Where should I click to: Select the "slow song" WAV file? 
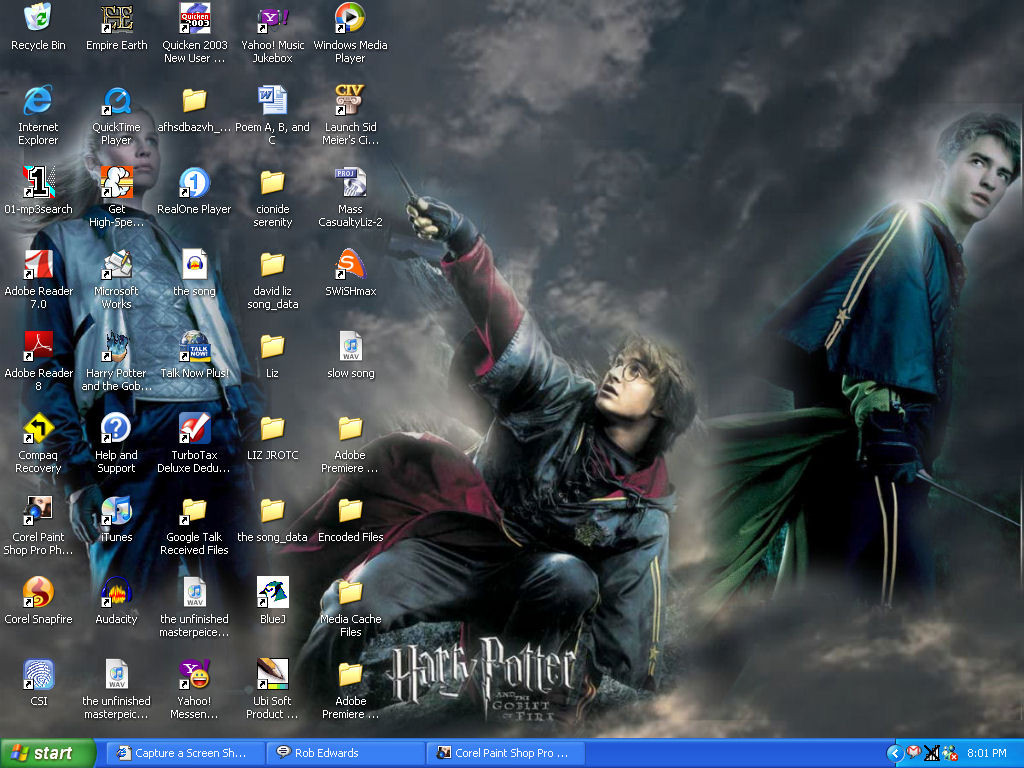(x=350, y=347)
